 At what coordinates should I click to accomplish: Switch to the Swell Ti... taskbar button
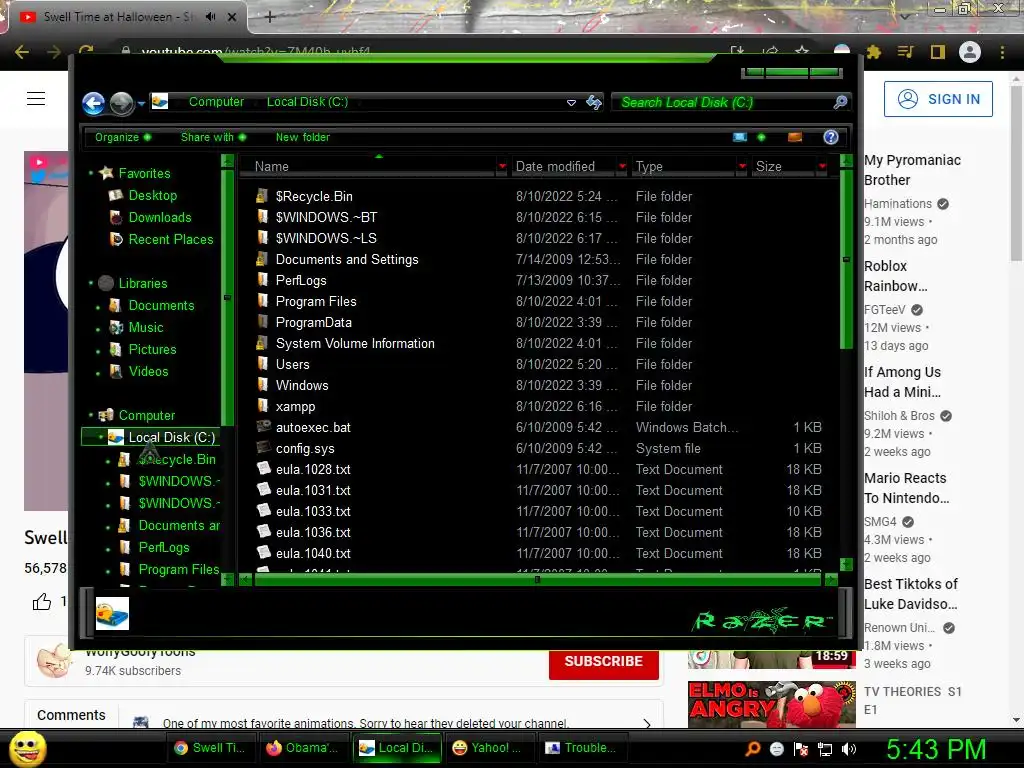coord(211,748)
